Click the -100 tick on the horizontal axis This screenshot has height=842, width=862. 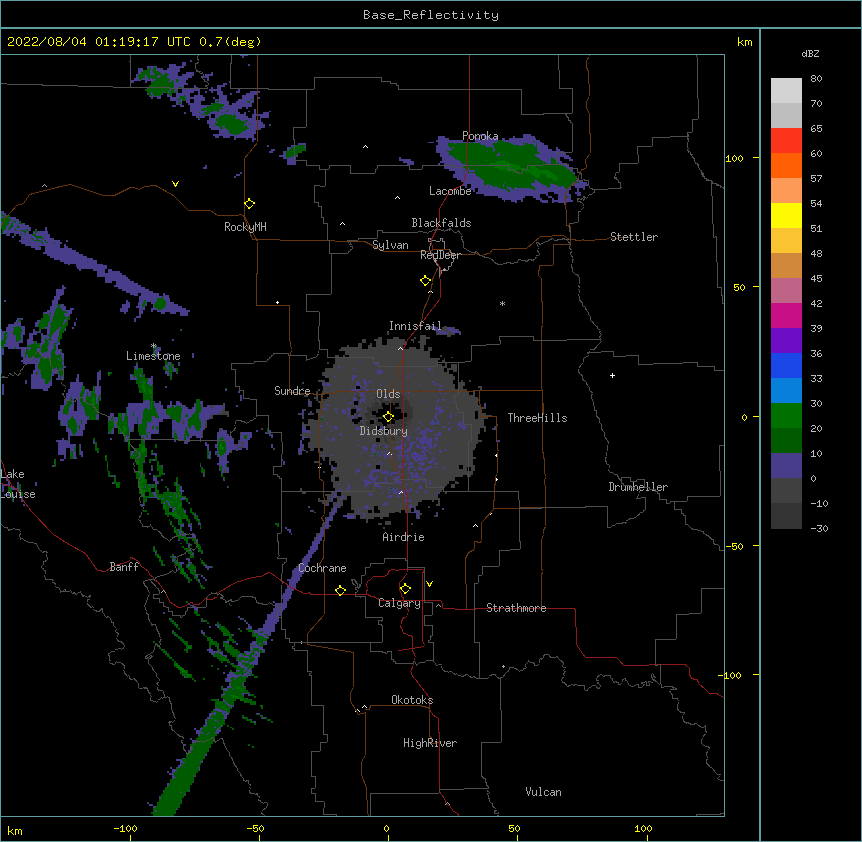point(126,828)
